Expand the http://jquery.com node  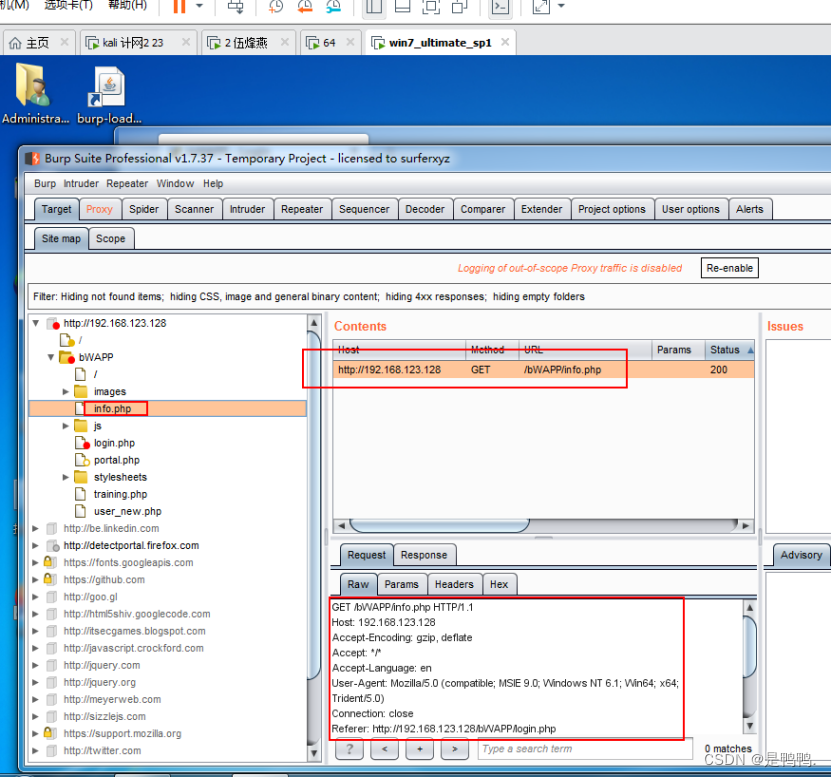pyautogui.click(x=36, y=665)
